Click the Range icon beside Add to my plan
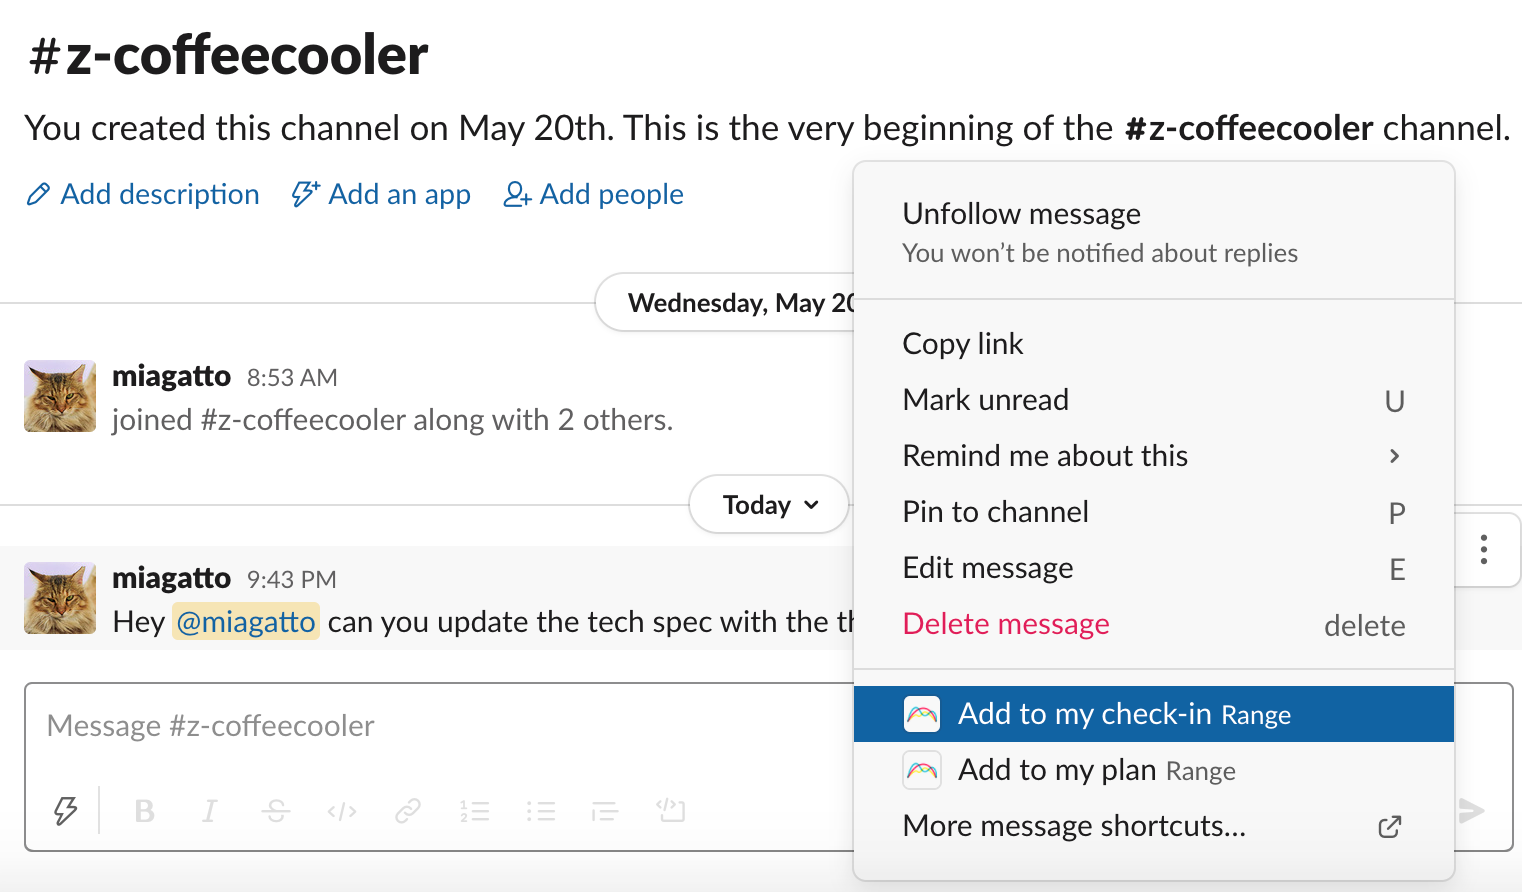 (922, 770)
